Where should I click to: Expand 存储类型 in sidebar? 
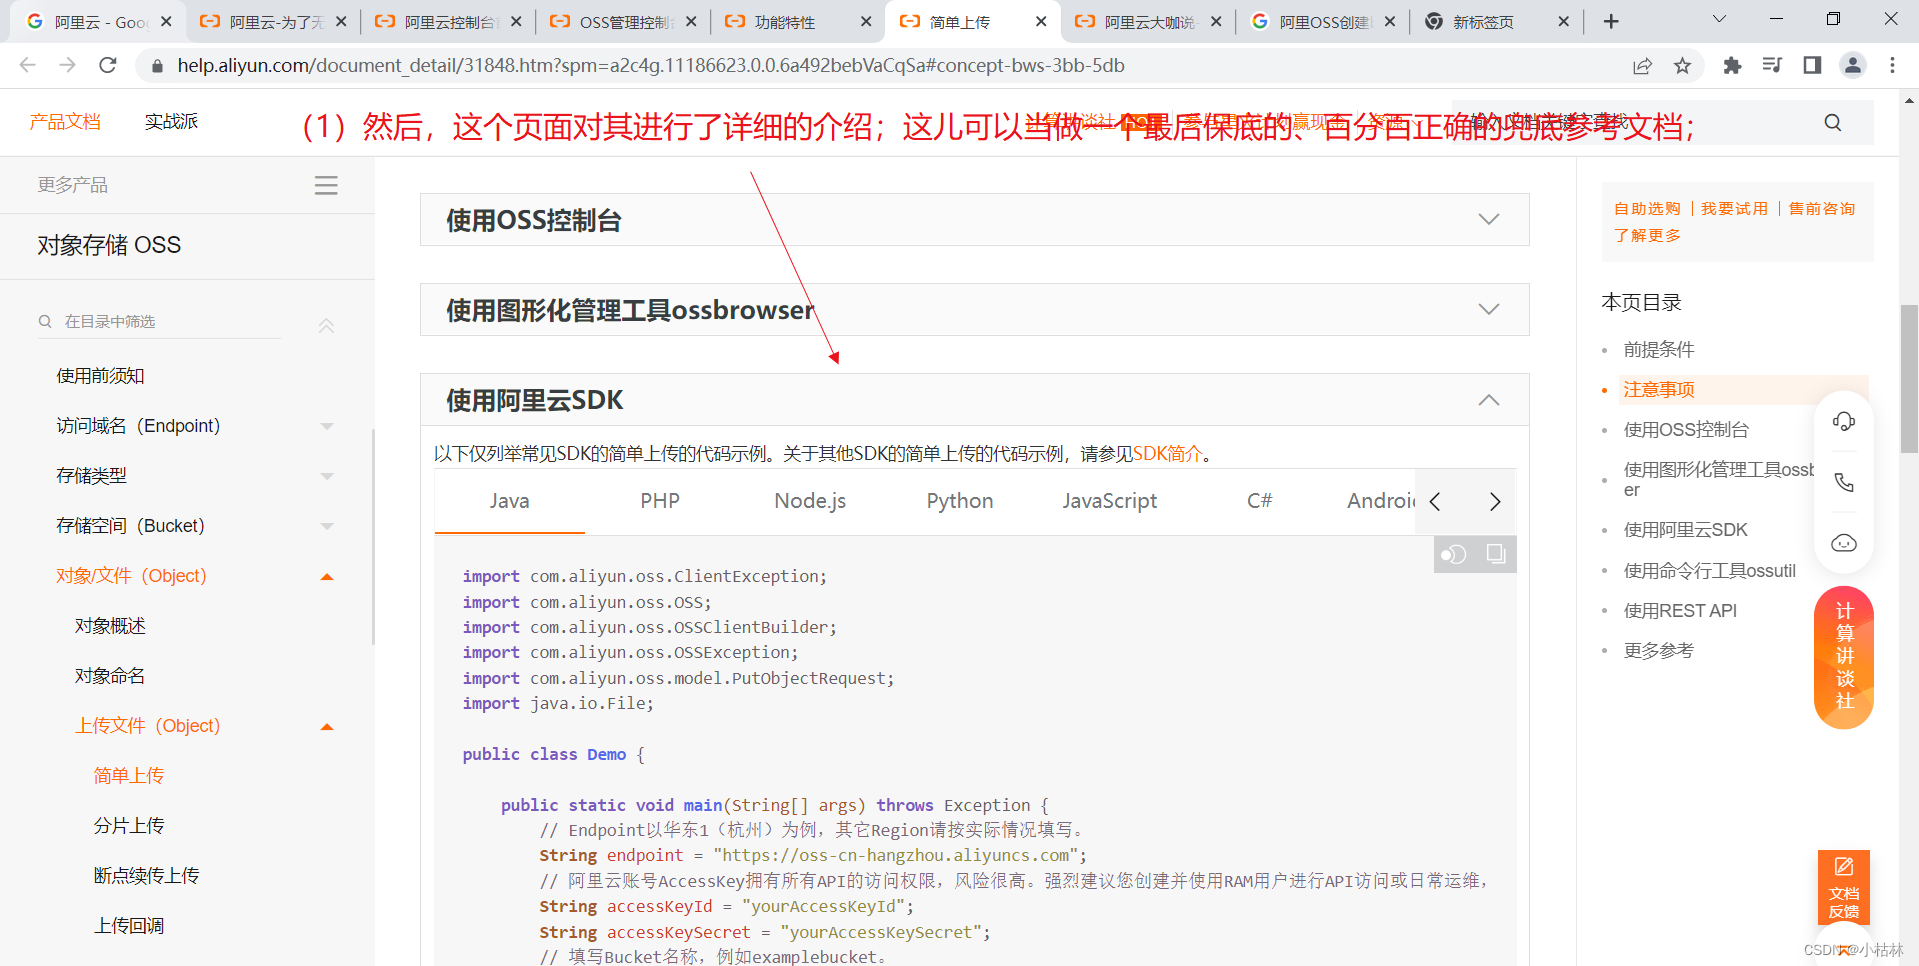coord(326,476)
